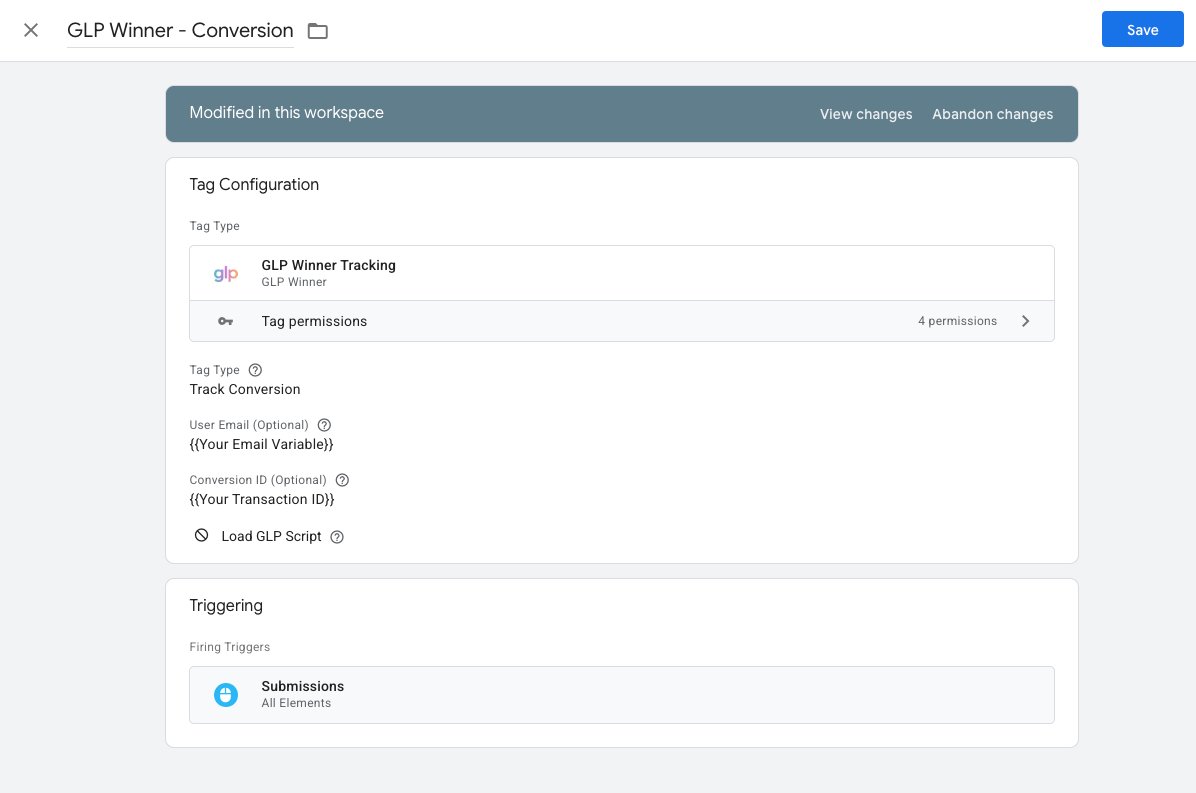Rename the tag title 'GLP Winner - Conversion'
This screenshot has height=793, width=1196.
(180, 30)
